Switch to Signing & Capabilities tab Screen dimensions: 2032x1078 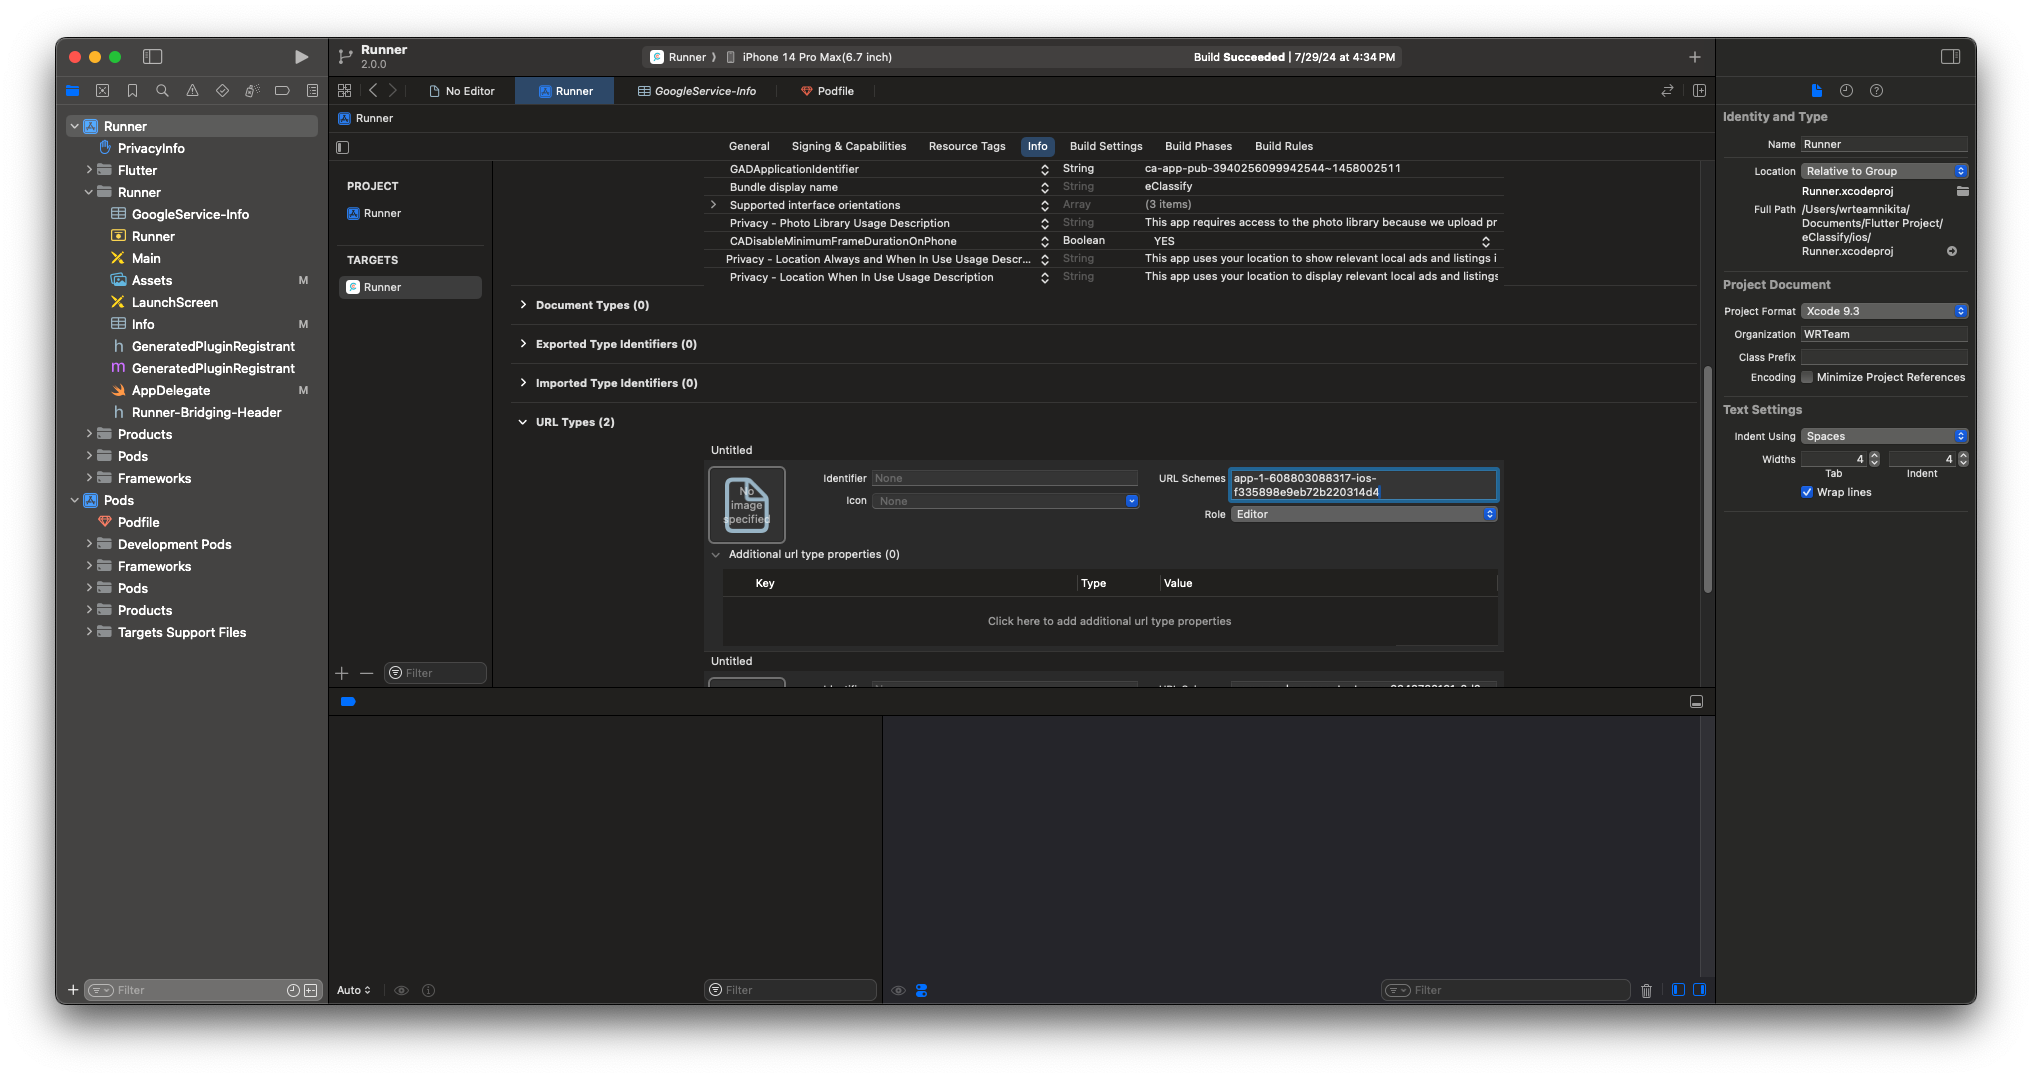pyautogui.click(x=849, y=146)
